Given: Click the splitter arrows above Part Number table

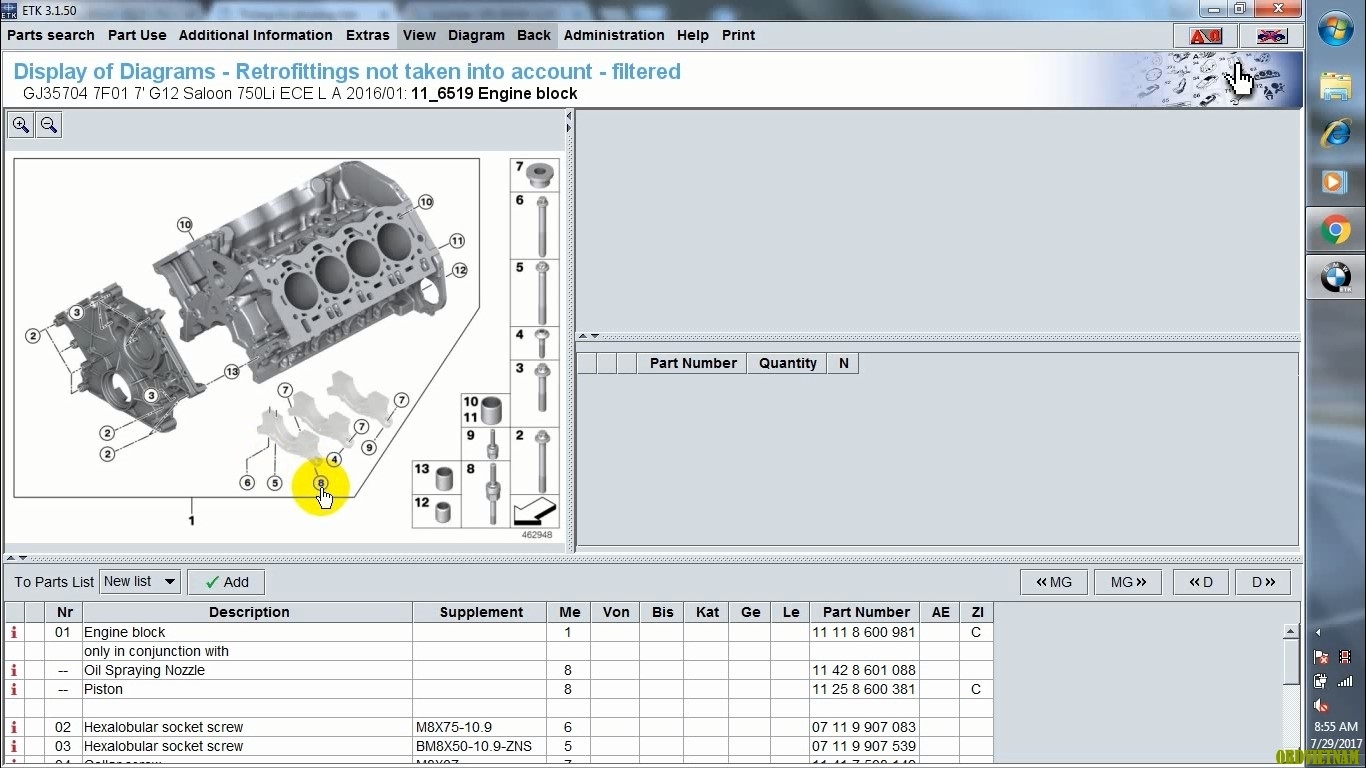Looking at the screenshot, I should click(x=589, y=336).
